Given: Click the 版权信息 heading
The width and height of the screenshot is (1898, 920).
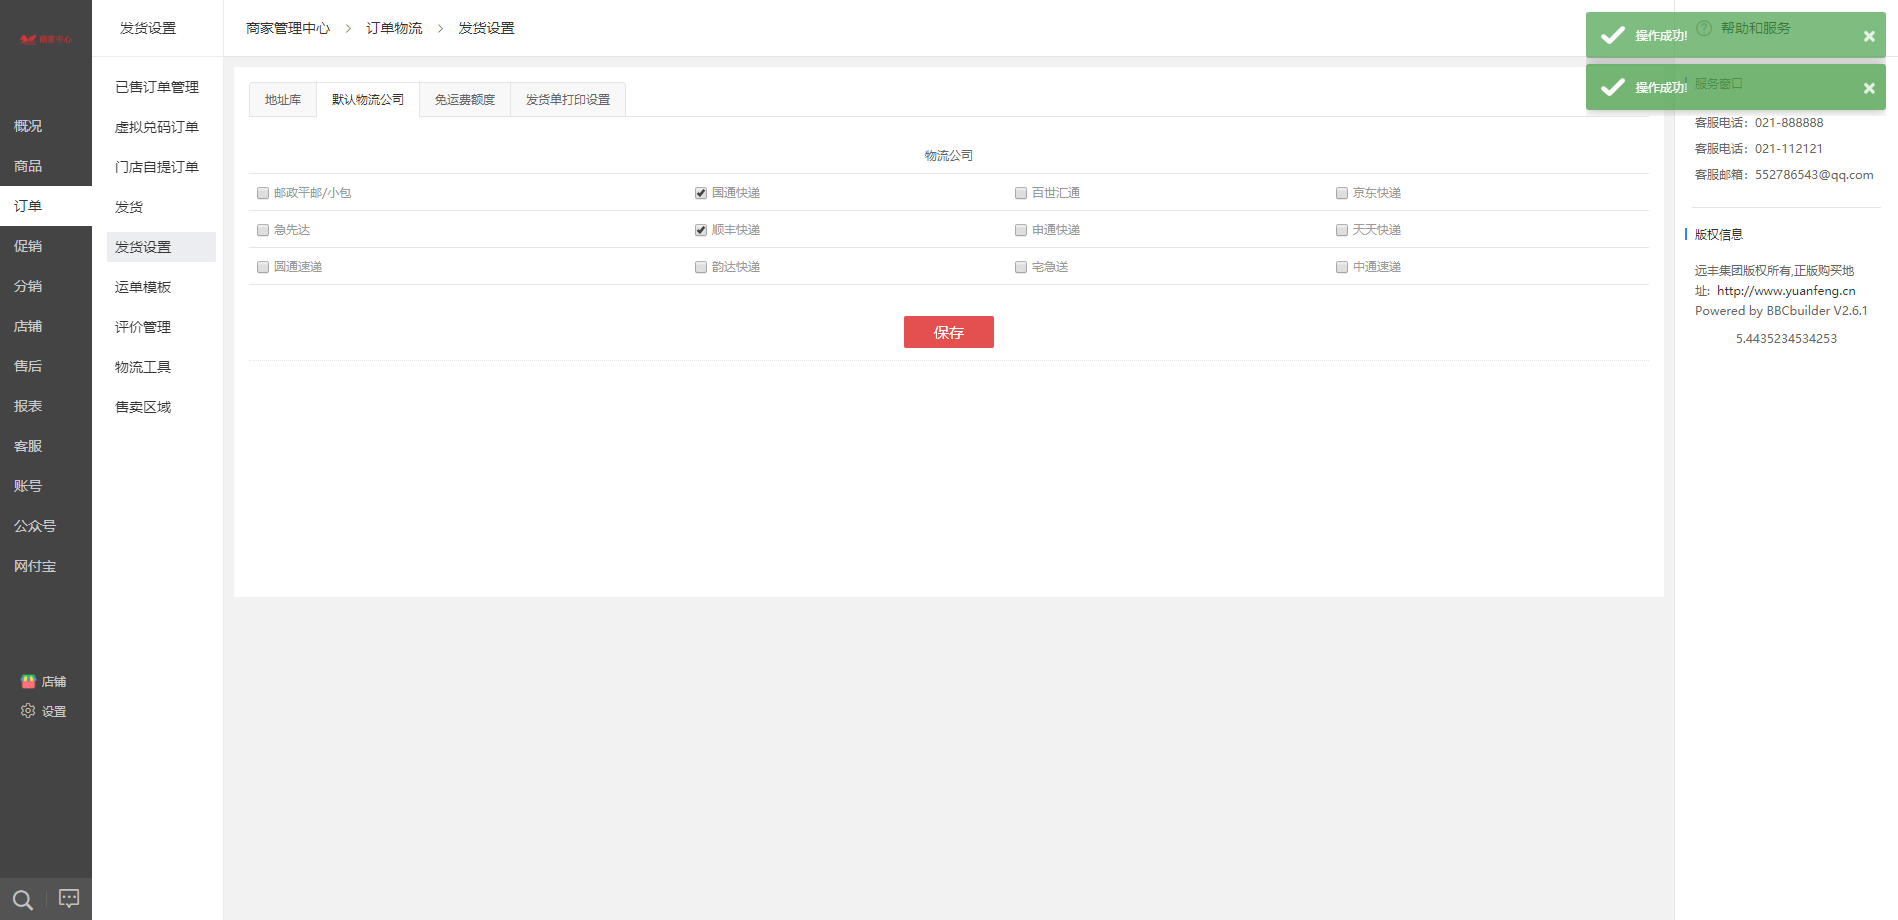Looking at the screenshot, I should [x=1719, y=234].
